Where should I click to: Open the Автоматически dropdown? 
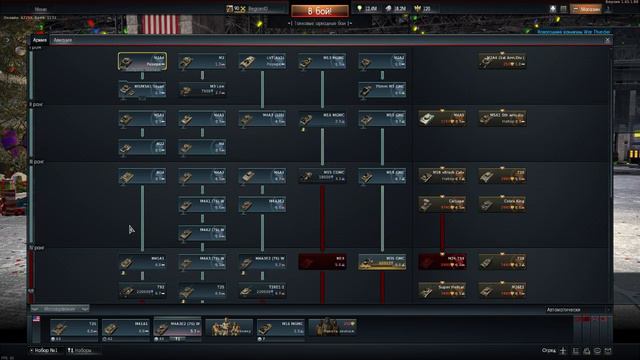[x=578, y=310]
